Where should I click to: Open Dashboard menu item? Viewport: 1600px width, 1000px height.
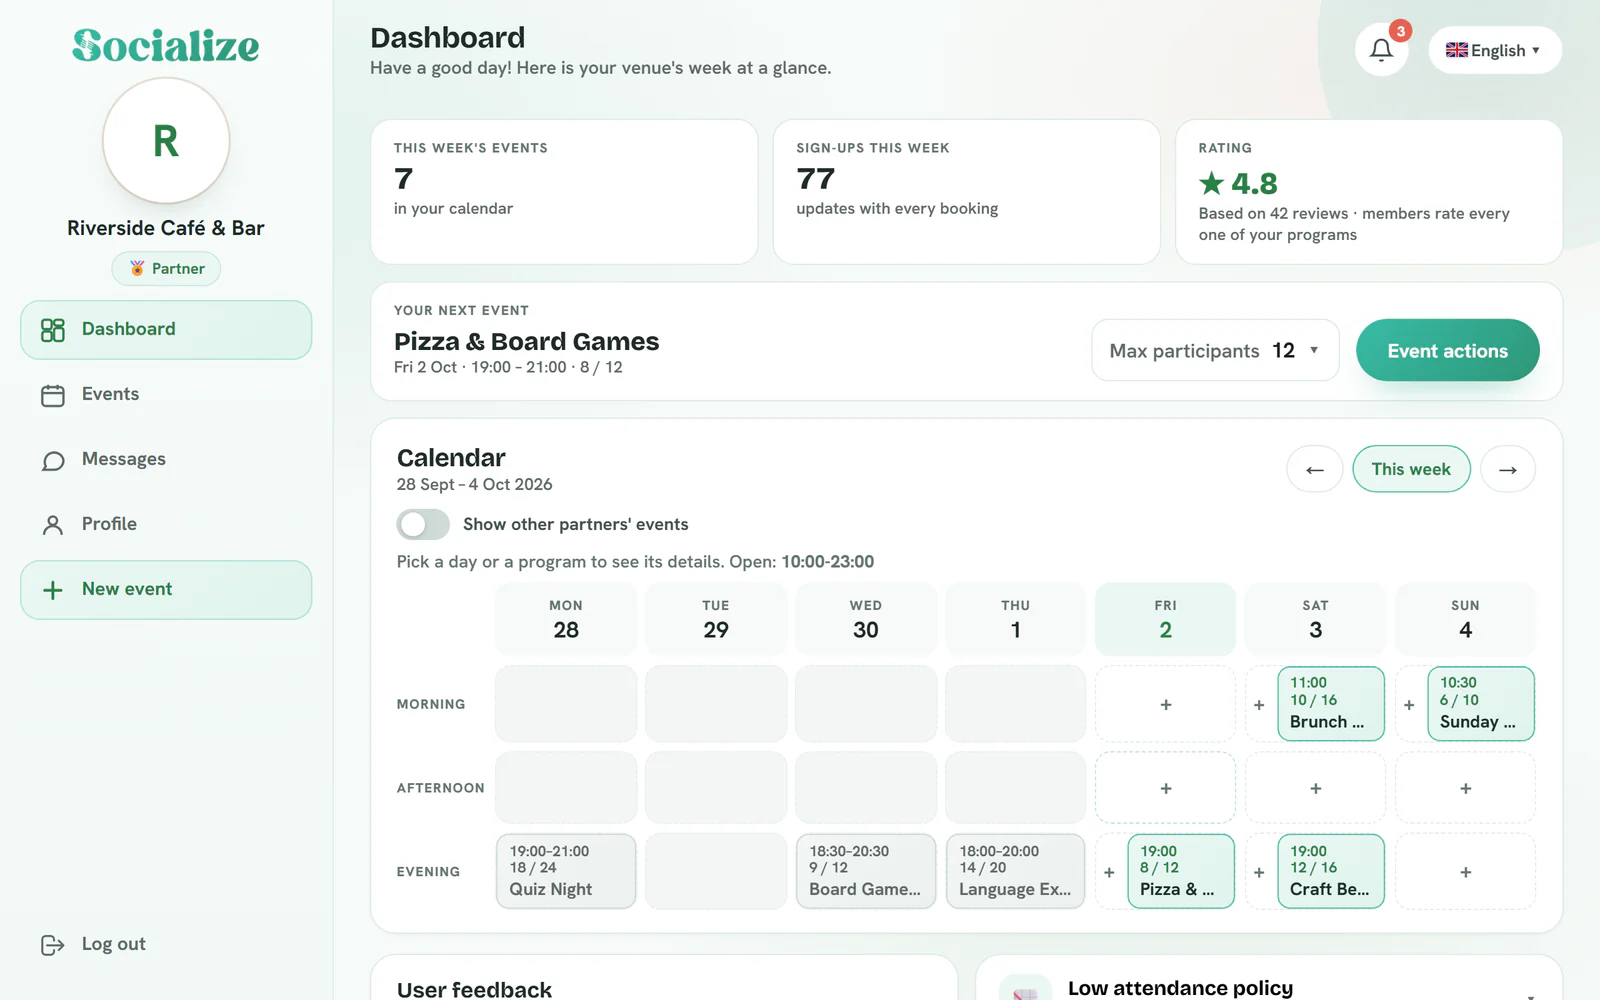pyautogui.click(x=166, y=330)
